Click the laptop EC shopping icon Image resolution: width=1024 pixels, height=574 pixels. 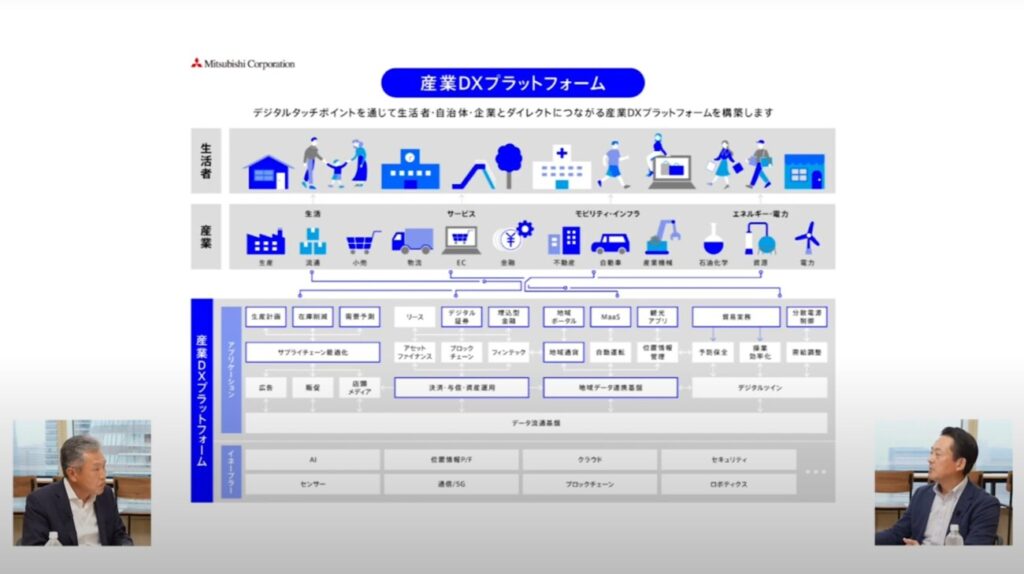[461, 240]
